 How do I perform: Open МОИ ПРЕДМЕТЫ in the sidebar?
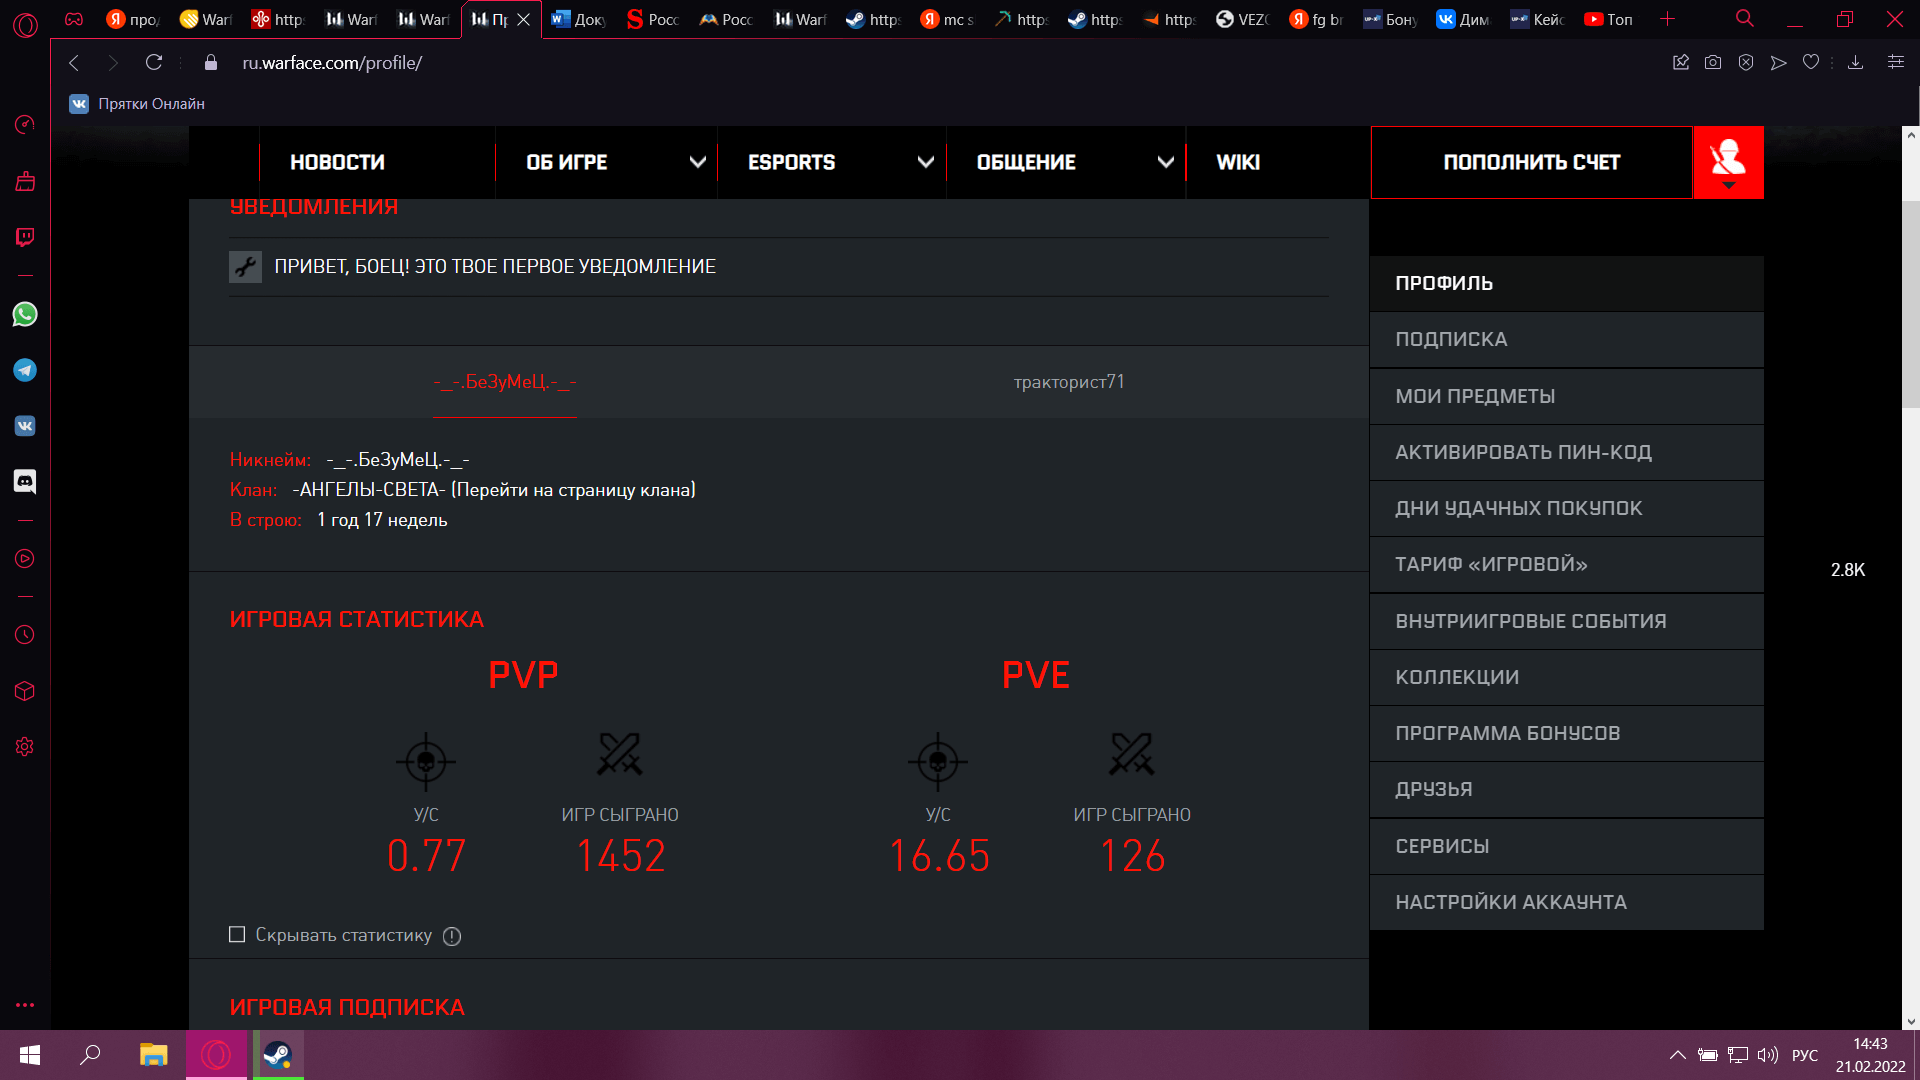[1566, 397]
